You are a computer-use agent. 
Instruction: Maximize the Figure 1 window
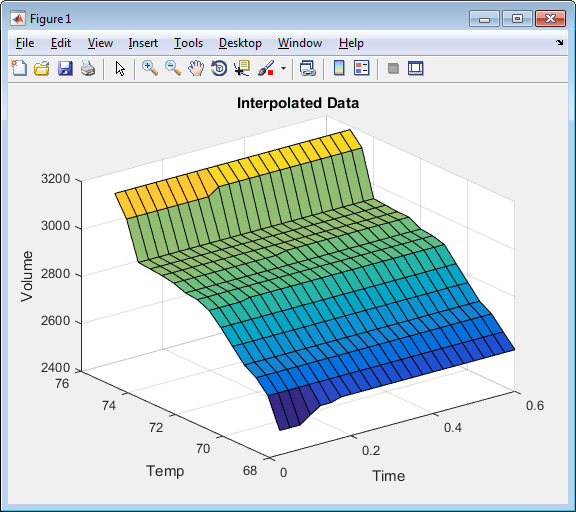[x=517, y=19]
